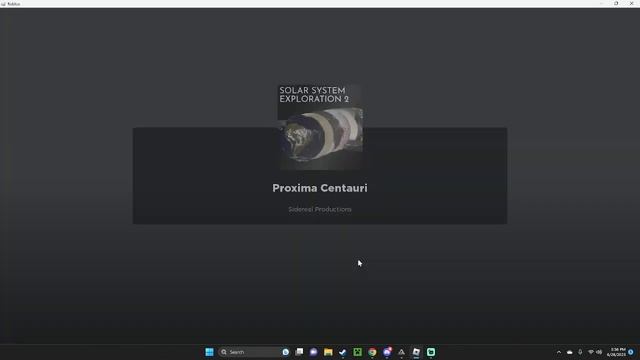The height and width of the screenshot is (360, 640).
Task: Open the green app icon on the taskbar
Action: pyautogui.click(x=431, y=352)
